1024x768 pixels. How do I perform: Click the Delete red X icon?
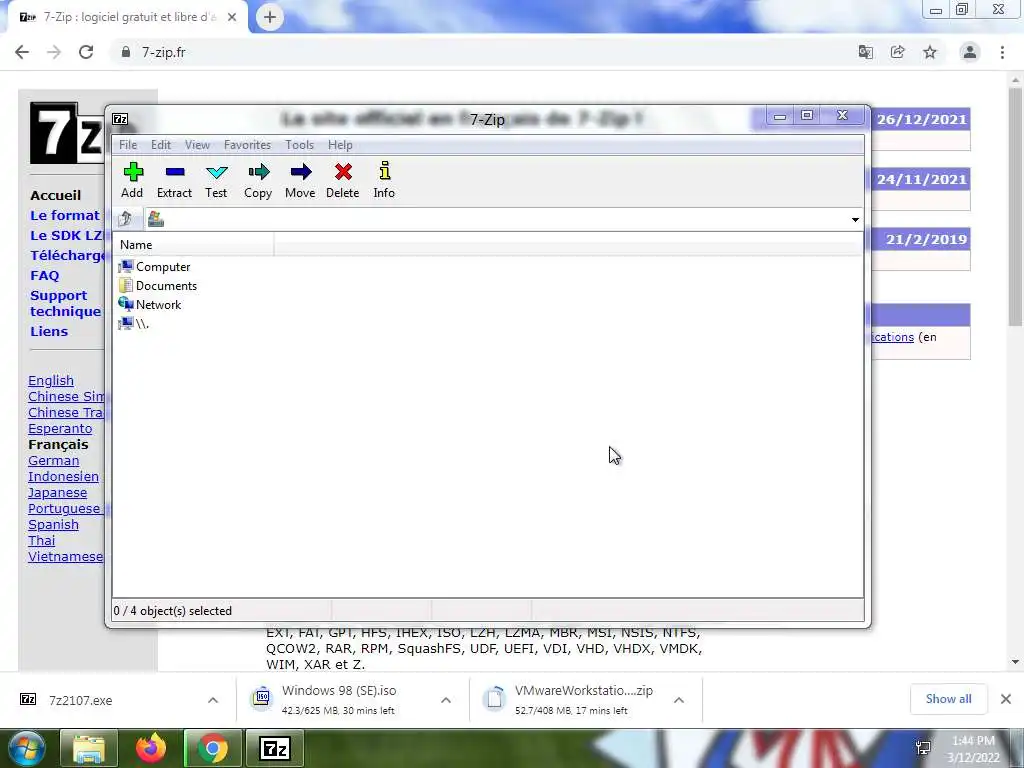click(343, 172)
